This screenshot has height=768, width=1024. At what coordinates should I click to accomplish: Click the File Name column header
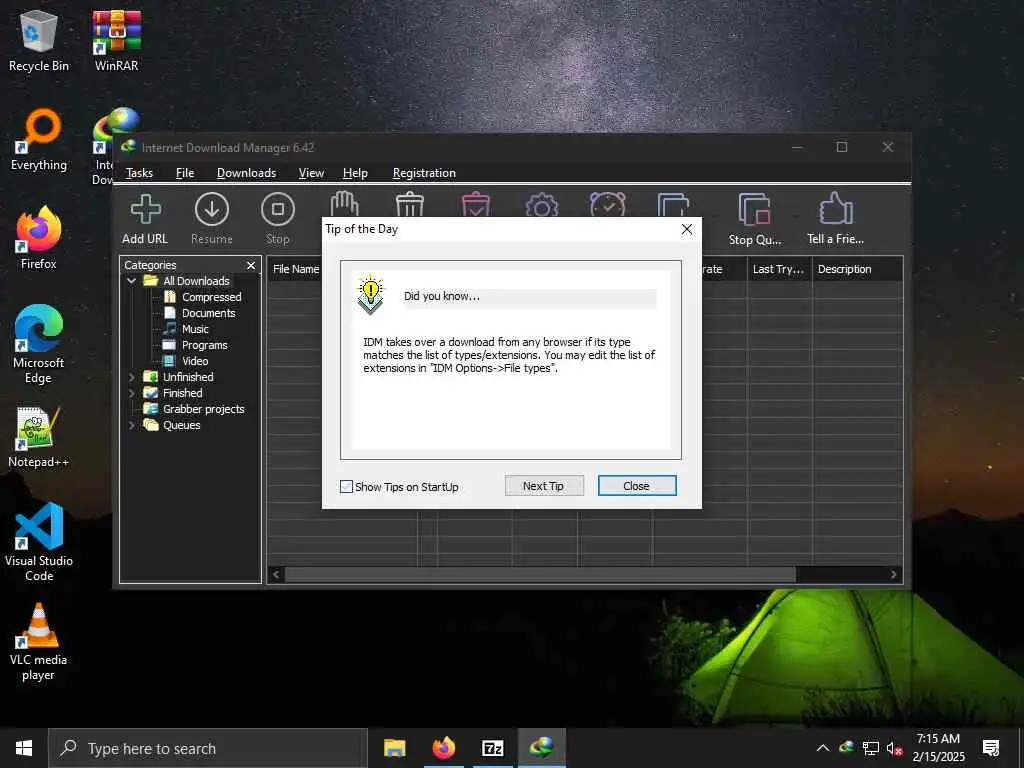click(295, 269)
